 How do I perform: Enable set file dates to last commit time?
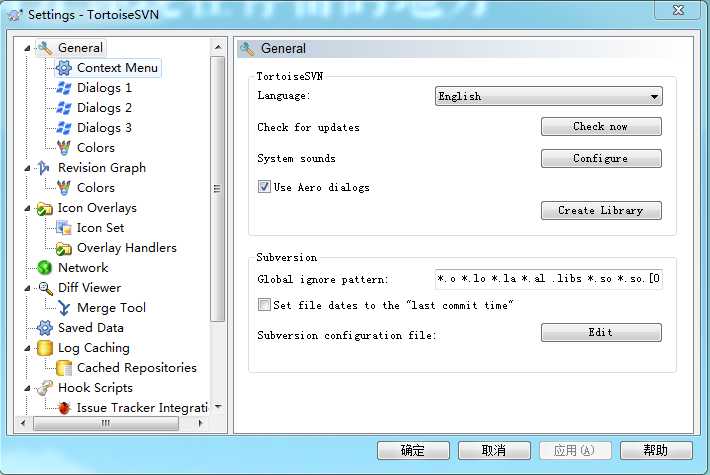pyautogui.click(x=264, y=304)
